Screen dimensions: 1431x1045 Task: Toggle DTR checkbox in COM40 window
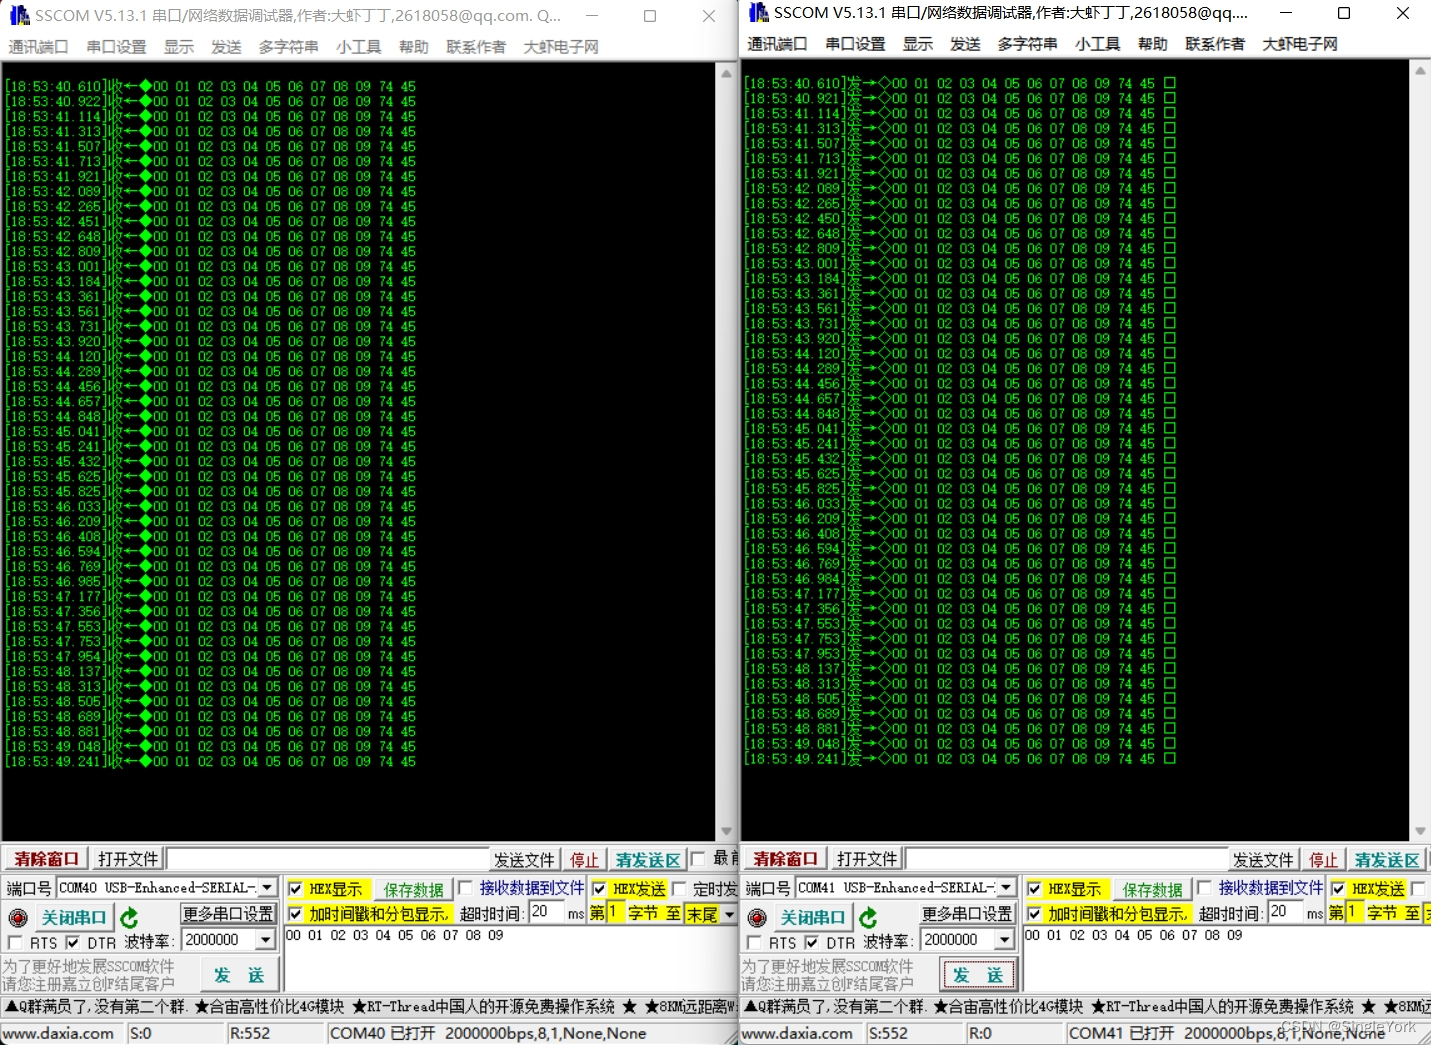[72, 942]
